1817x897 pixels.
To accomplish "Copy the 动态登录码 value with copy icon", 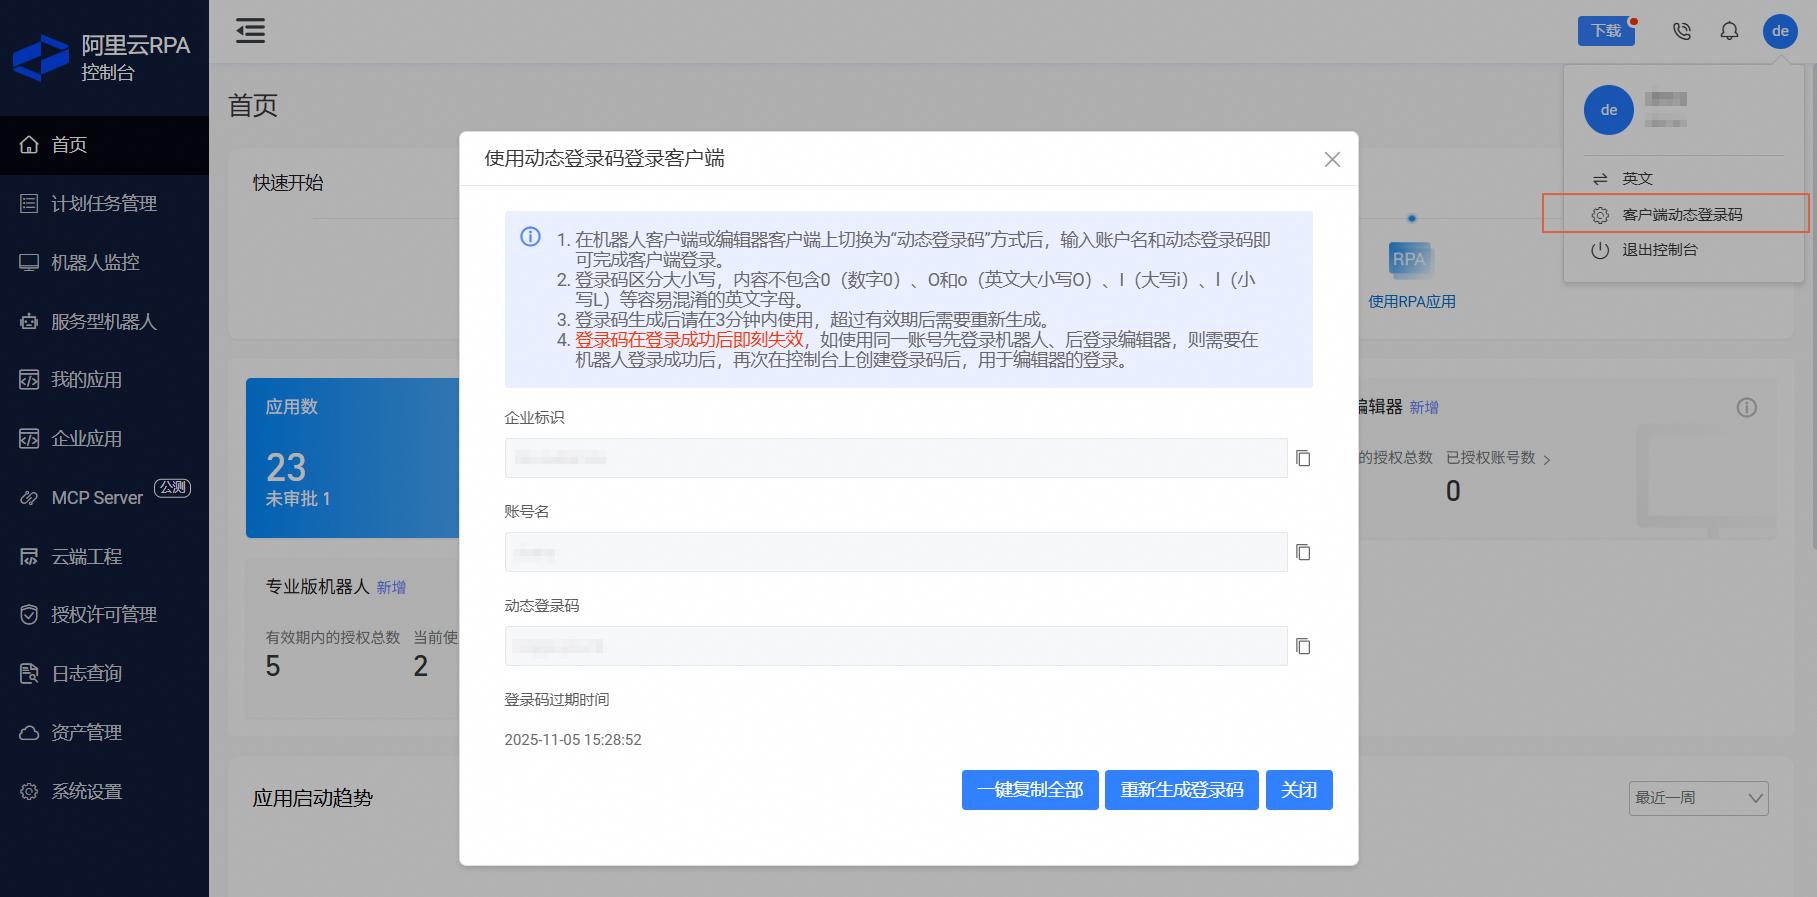I will [x=1303, y=646].
